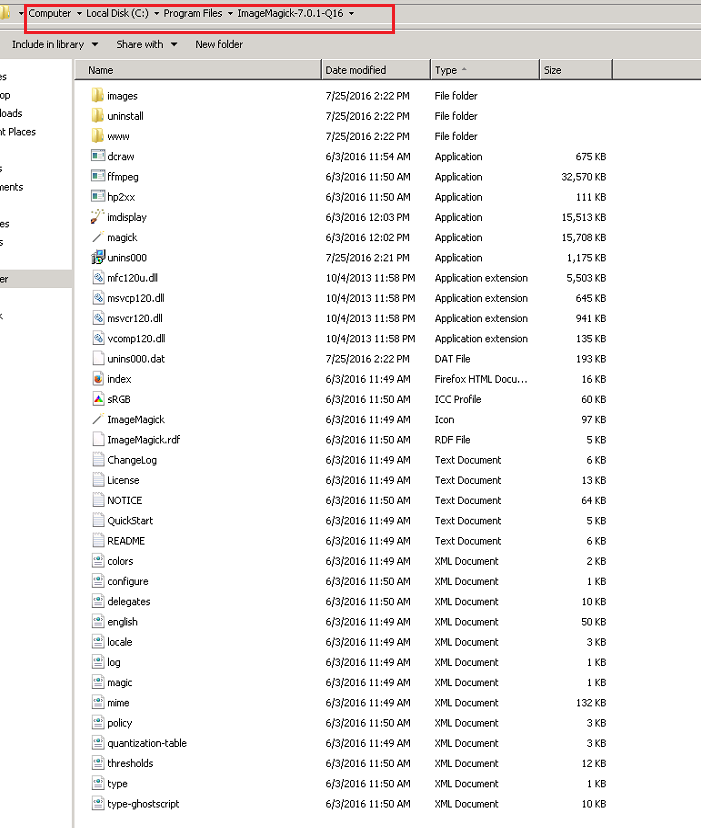Select the type XML file name
This screenshot has height=828, width=701.
(117, 784)
